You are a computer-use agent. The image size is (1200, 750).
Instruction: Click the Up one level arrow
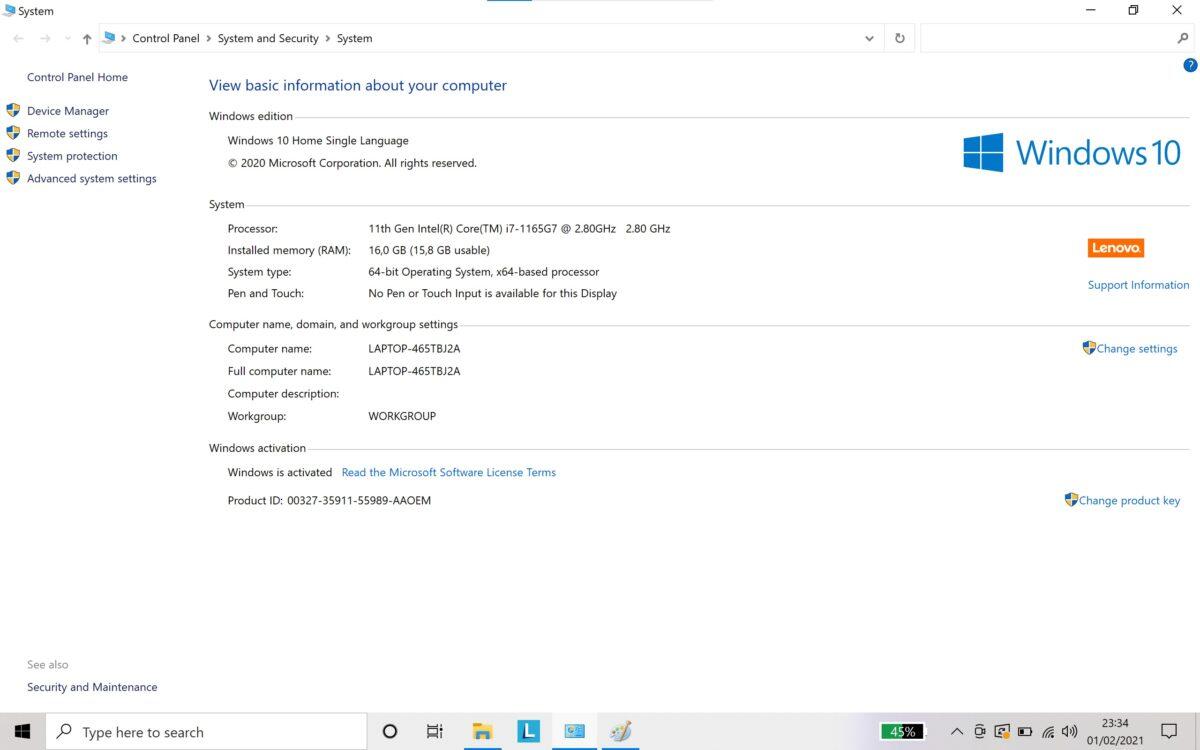(87, 38)
